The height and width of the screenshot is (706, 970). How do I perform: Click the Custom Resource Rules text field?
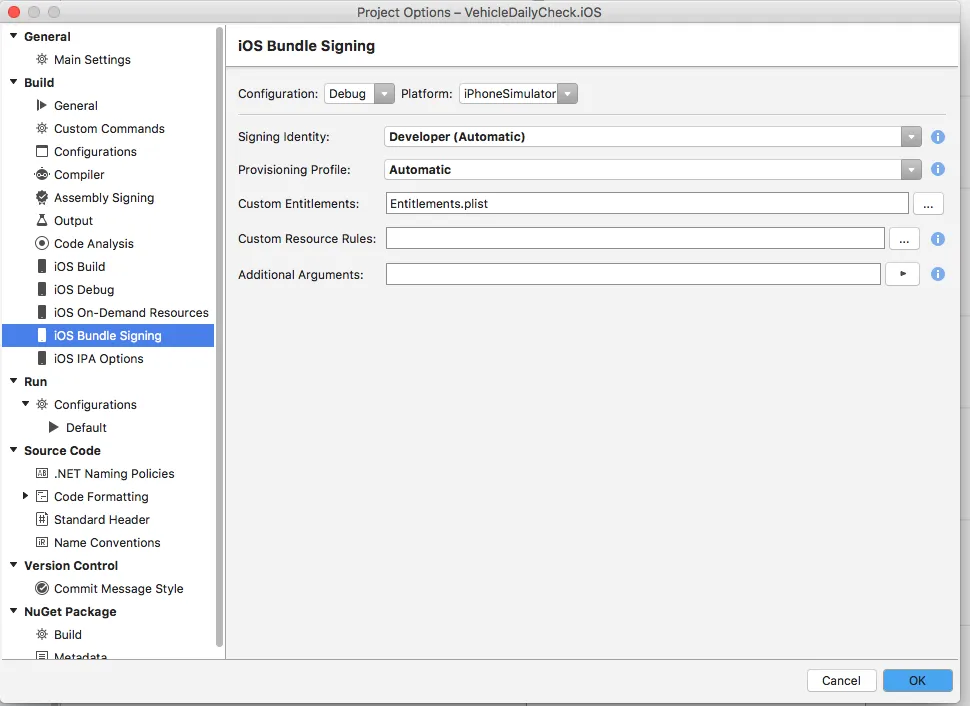click(x=635, y=239)
